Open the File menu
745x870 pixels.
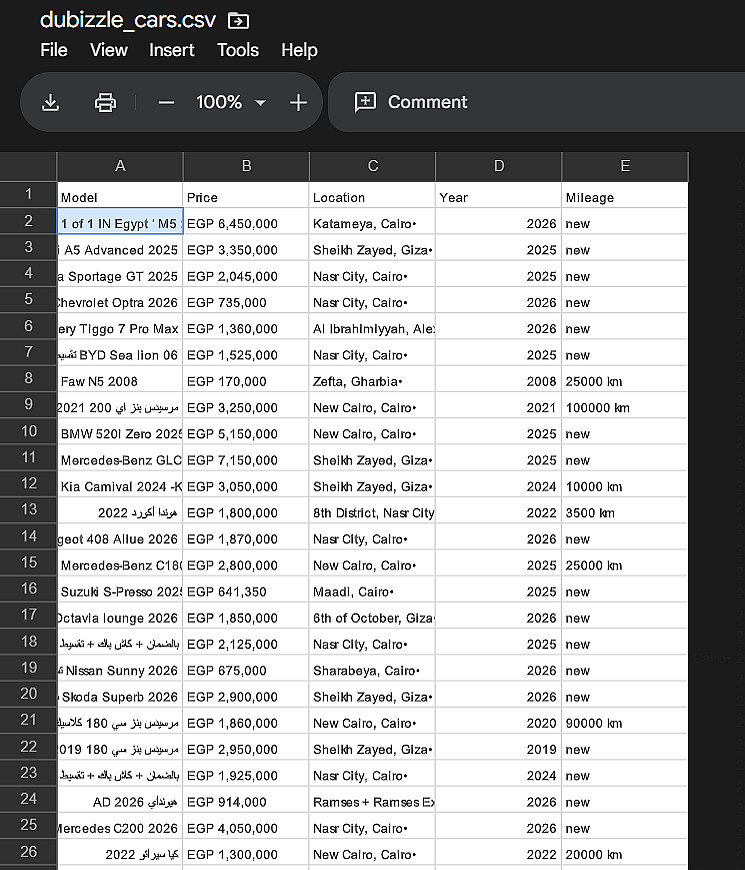[54, 50]
